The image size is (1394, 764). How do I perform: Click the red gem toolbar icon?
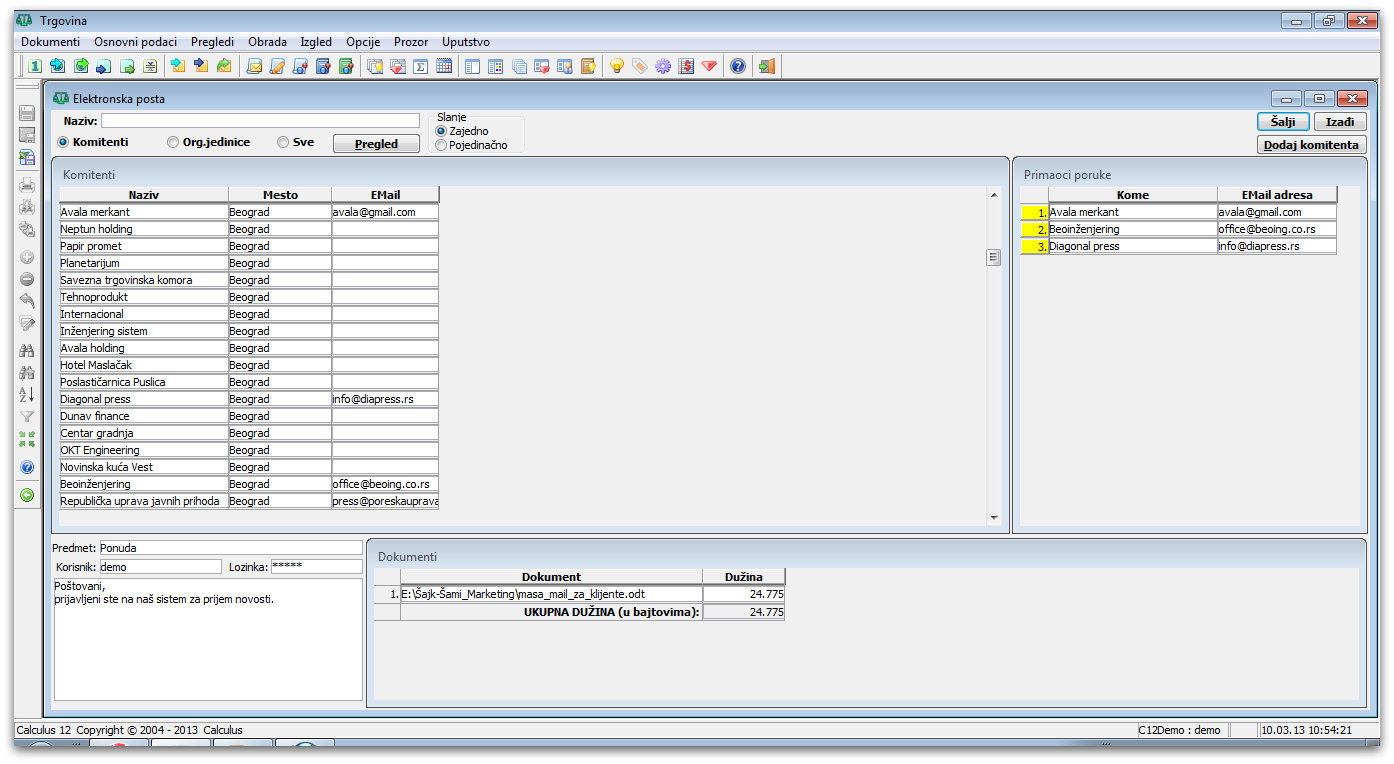tap(709, 66)
